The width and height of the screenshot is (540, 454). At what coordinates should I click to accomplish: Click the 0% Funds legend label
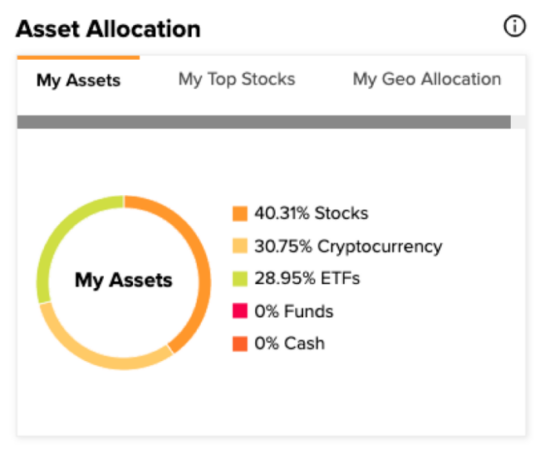(x=294, y=311)
